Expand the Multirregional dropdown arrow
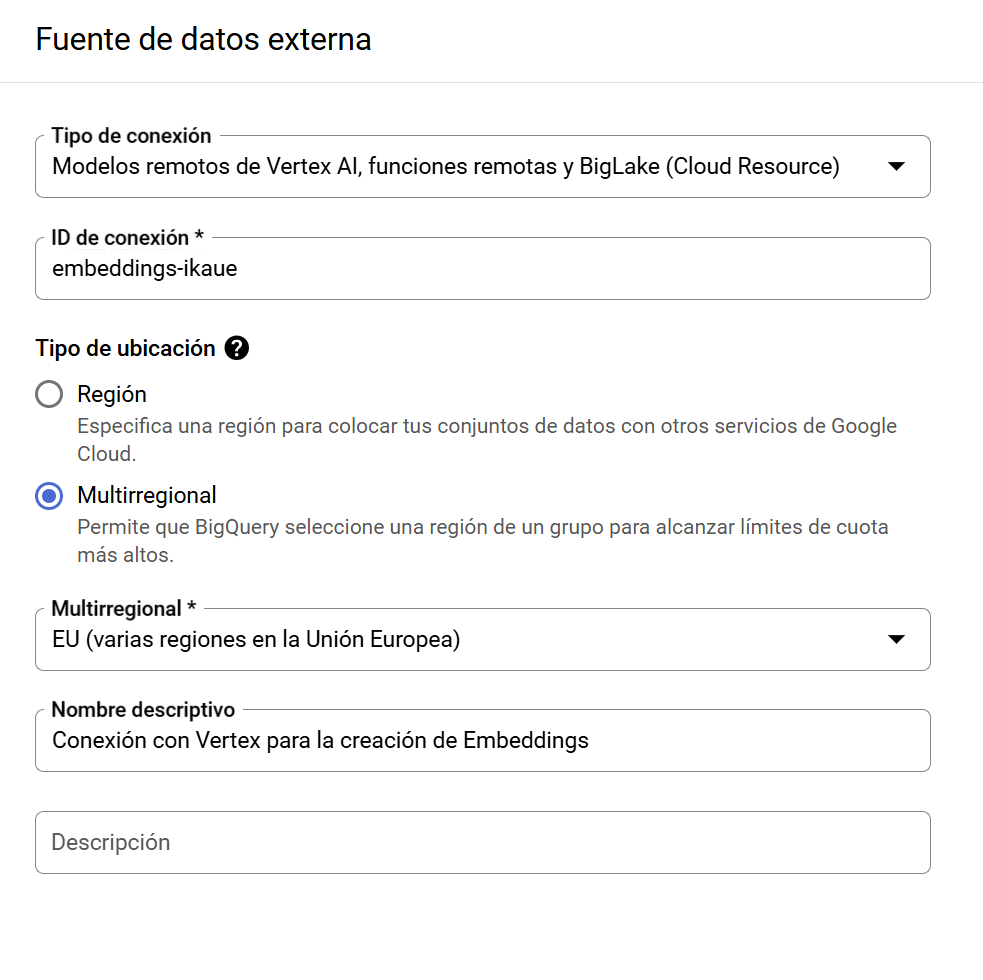Screen dimensions: 983x980 (896, 639)
